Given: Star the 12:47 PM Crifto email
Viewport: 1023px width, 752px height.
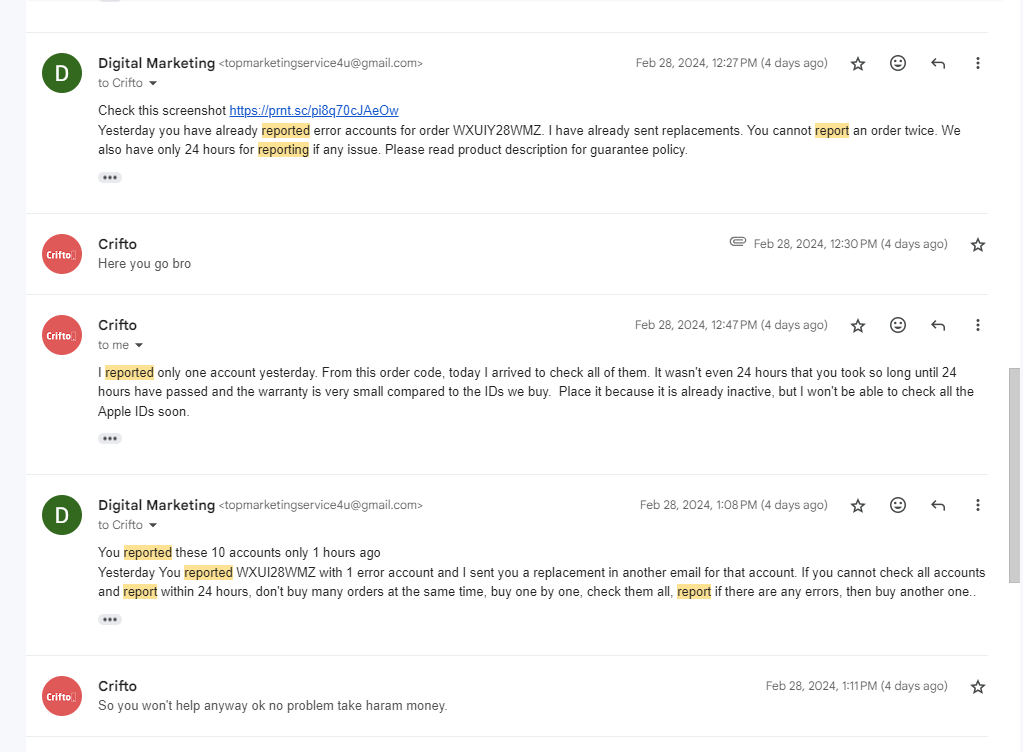Looking at the screenshot, I should click(x=858, y=325).
